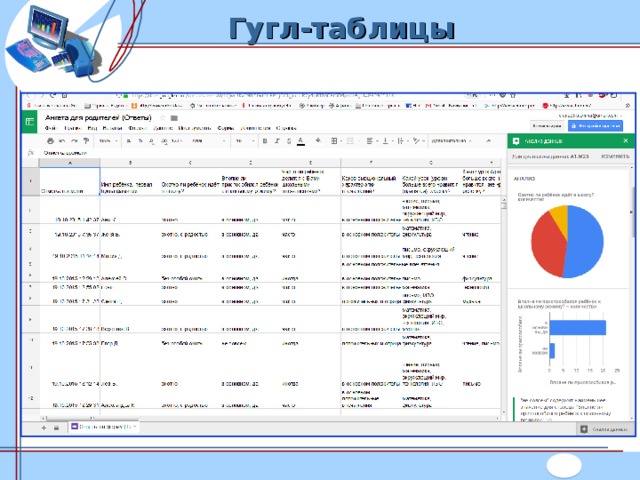
Task: Click the Анализ данных button at bottom right
Action: coord(604,429)
